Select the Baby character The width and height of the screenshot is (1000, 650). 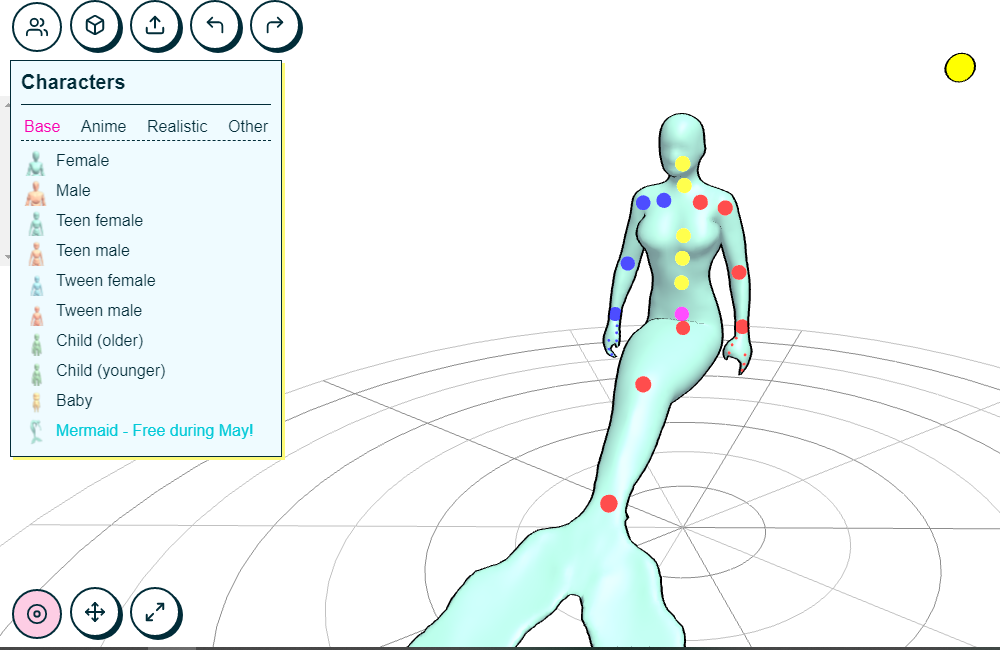[75, 401]
